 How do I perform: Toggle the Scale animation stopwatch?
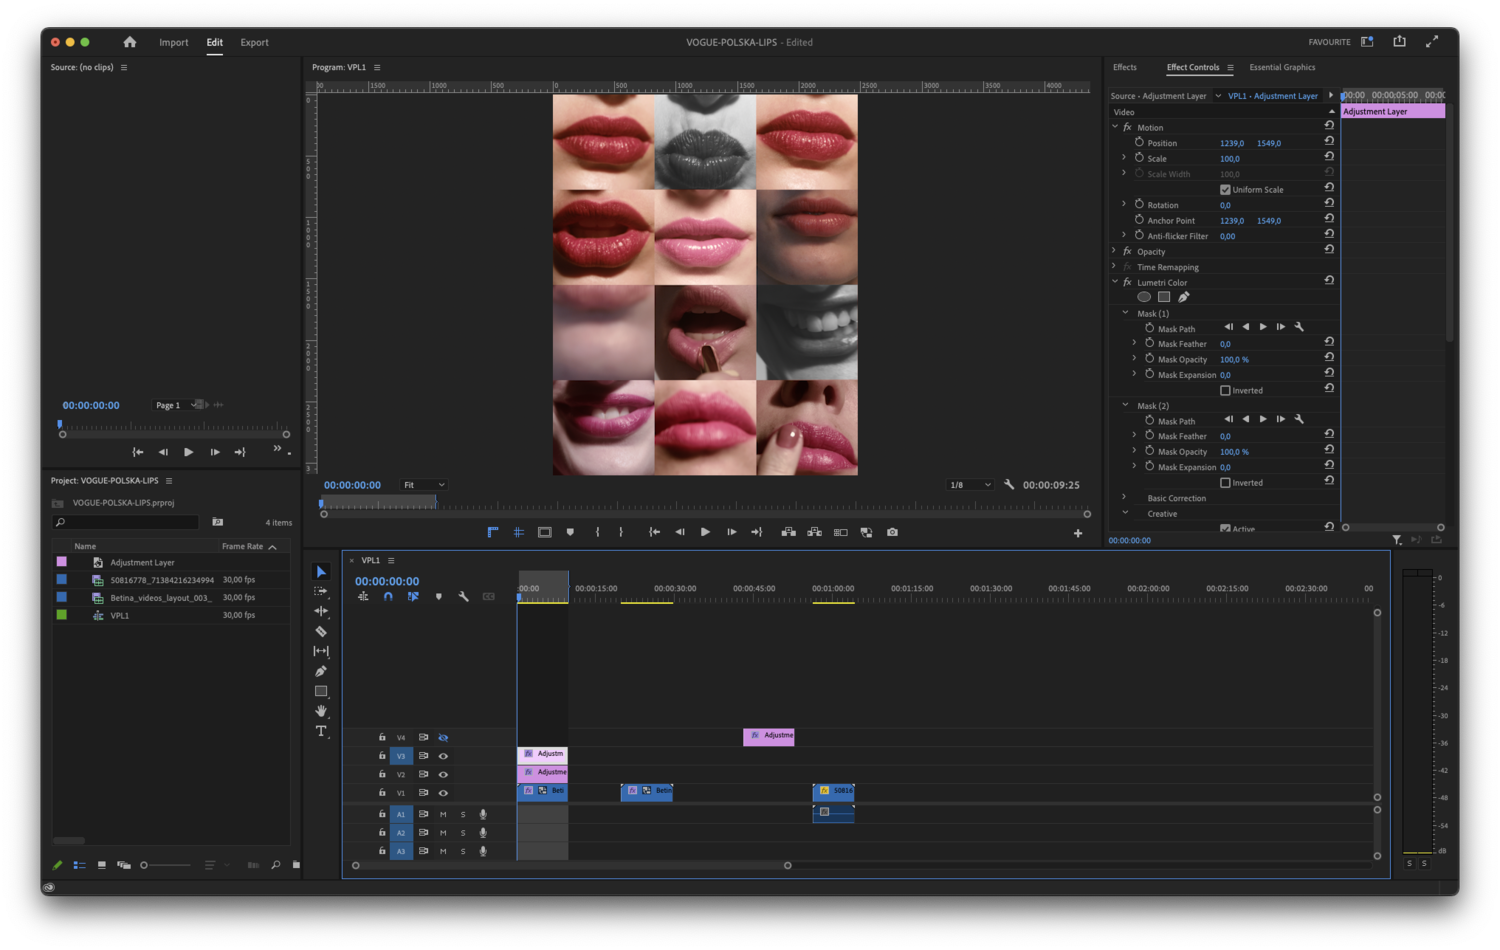pyautogui.click(x=1139, y=158)
